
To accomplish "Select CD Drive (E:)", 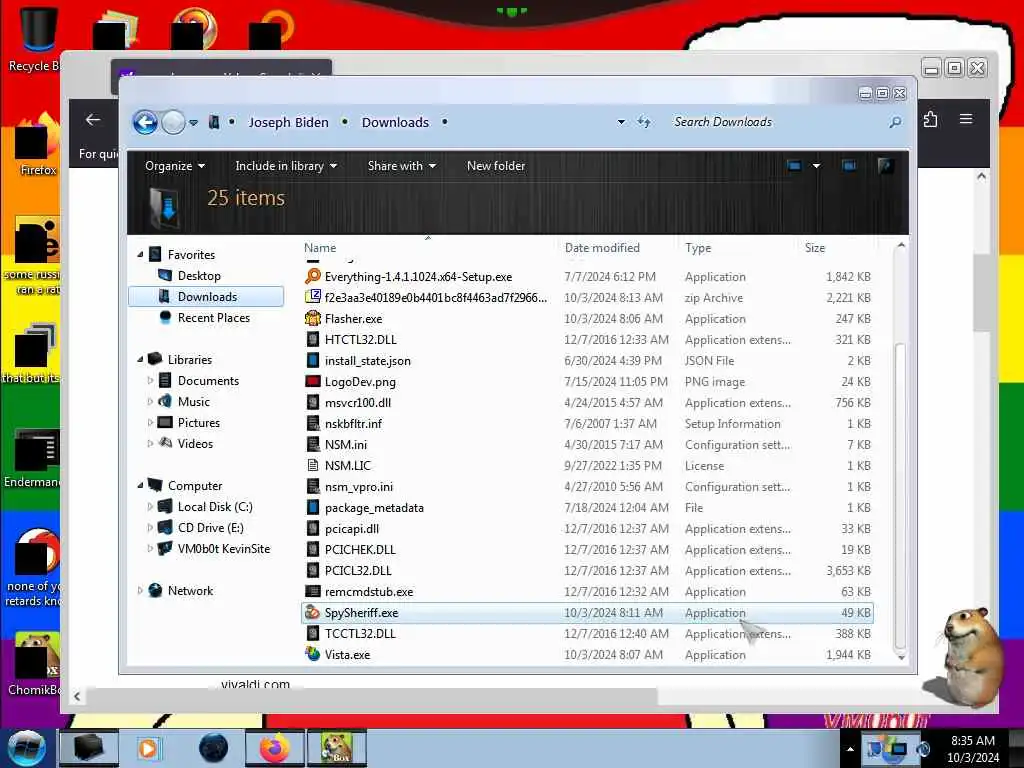I will (x=210, y=528).
